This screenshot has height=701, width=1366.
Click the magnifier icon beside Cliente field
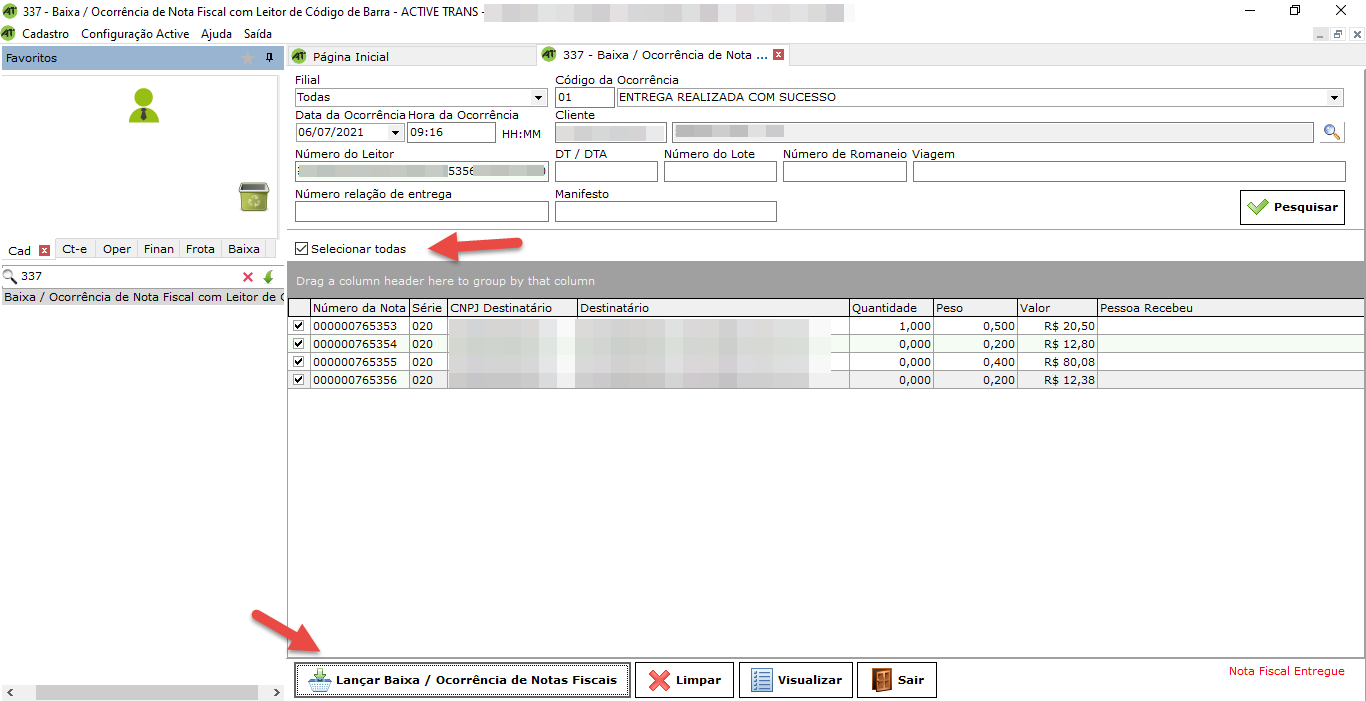(1331, 132)
